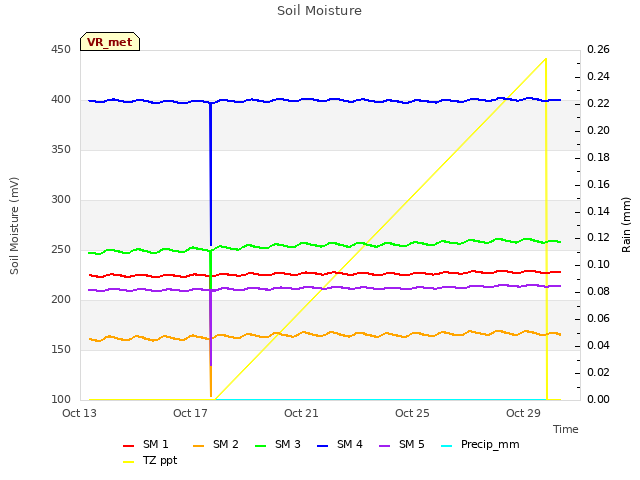Click the orange SM 2 legend swatch
640x480 pixels.
(x=198, y=446)
